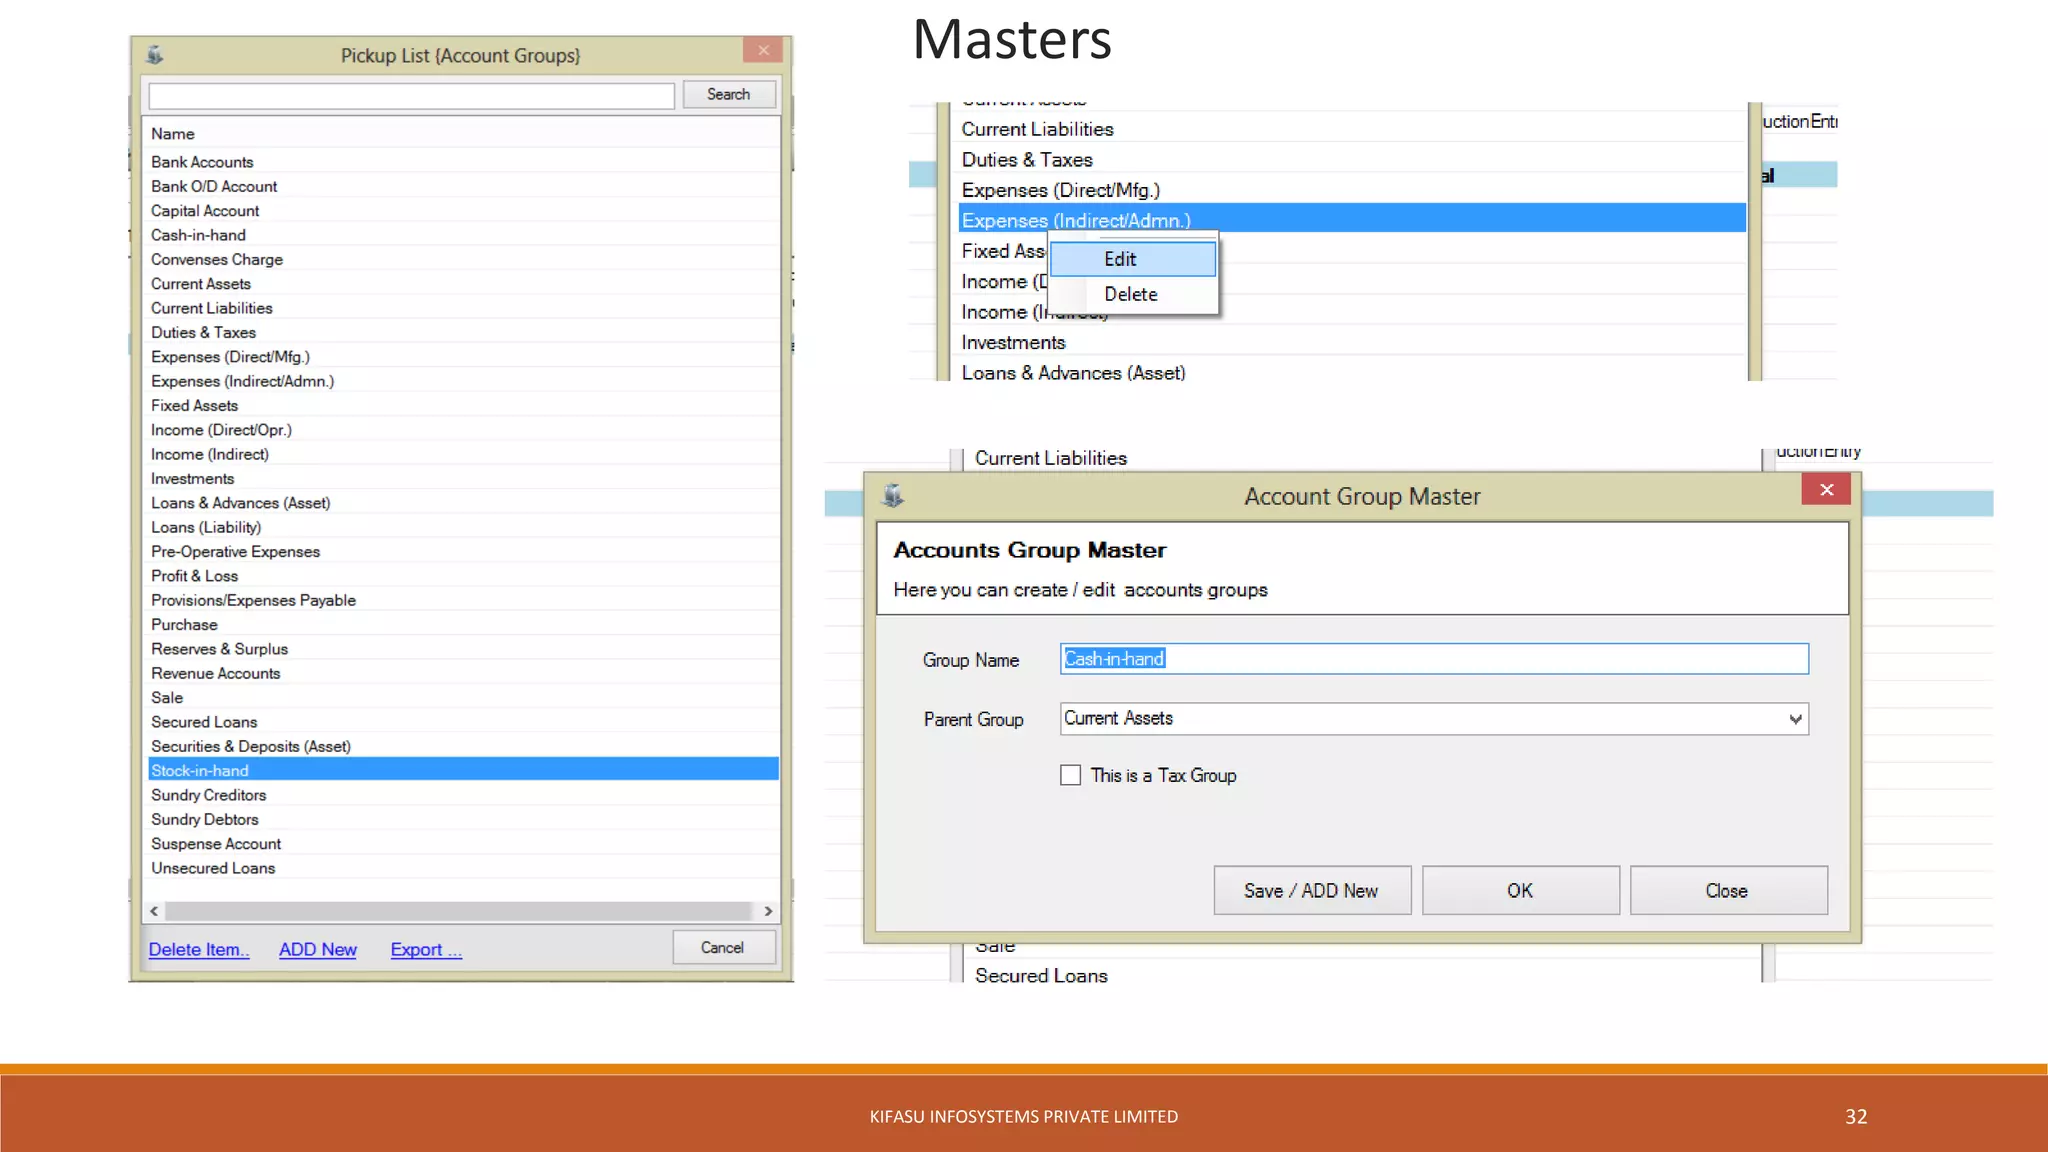Click the Pickup List window app icon
The image size is (2048, 1152).
(155, 55)
